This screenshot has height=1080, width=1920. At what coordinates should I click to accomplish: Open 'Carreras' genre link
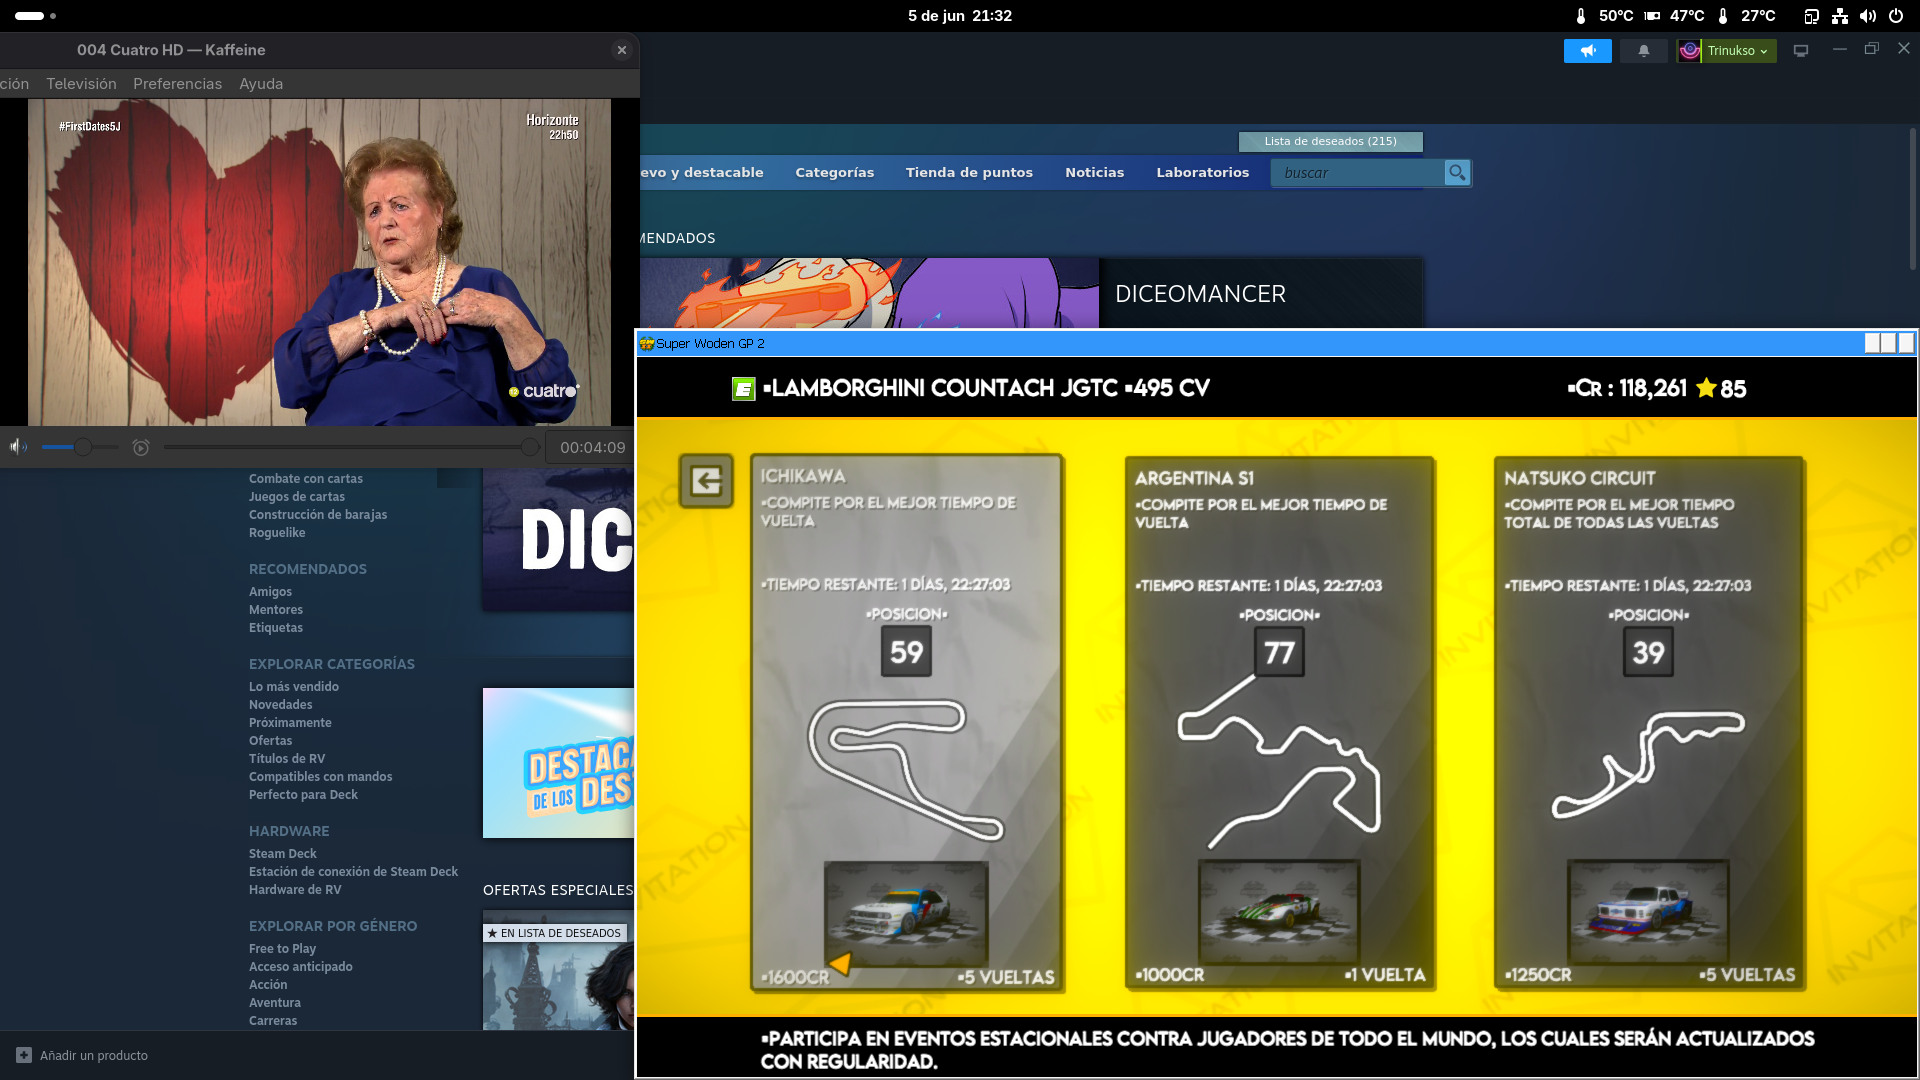tap(273, 1021)
